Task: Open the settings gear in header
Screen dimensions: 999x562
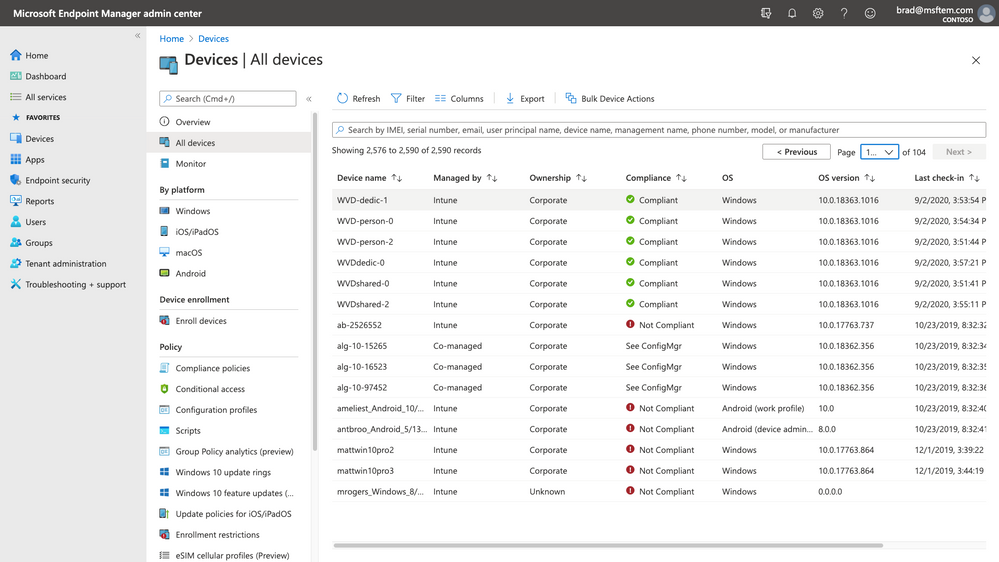Action: click(818, 14)
